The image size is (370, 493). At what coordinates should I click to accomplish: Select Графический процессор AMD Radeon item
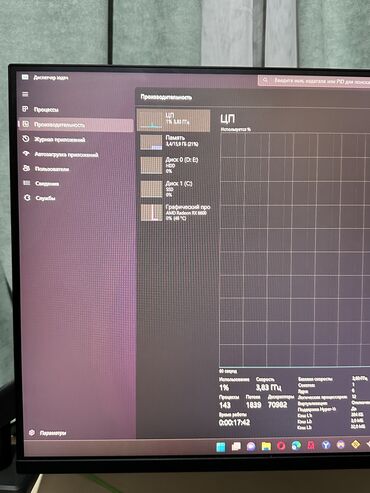[x=174, y=212]
